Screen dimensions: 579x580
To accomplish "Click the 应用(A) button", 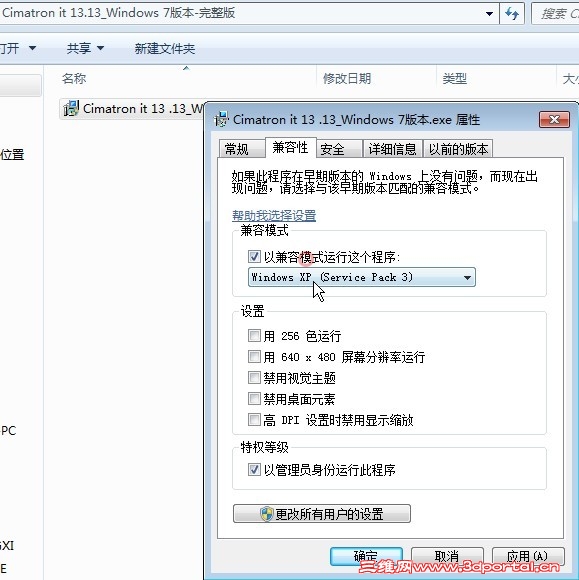I will [x=528, y=557].
